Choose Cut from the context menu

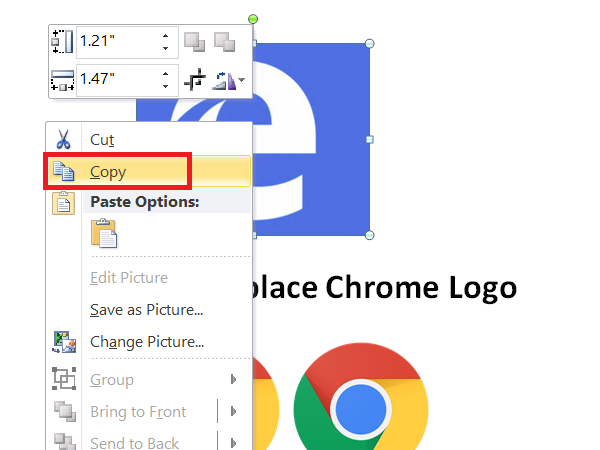point(149,139)
